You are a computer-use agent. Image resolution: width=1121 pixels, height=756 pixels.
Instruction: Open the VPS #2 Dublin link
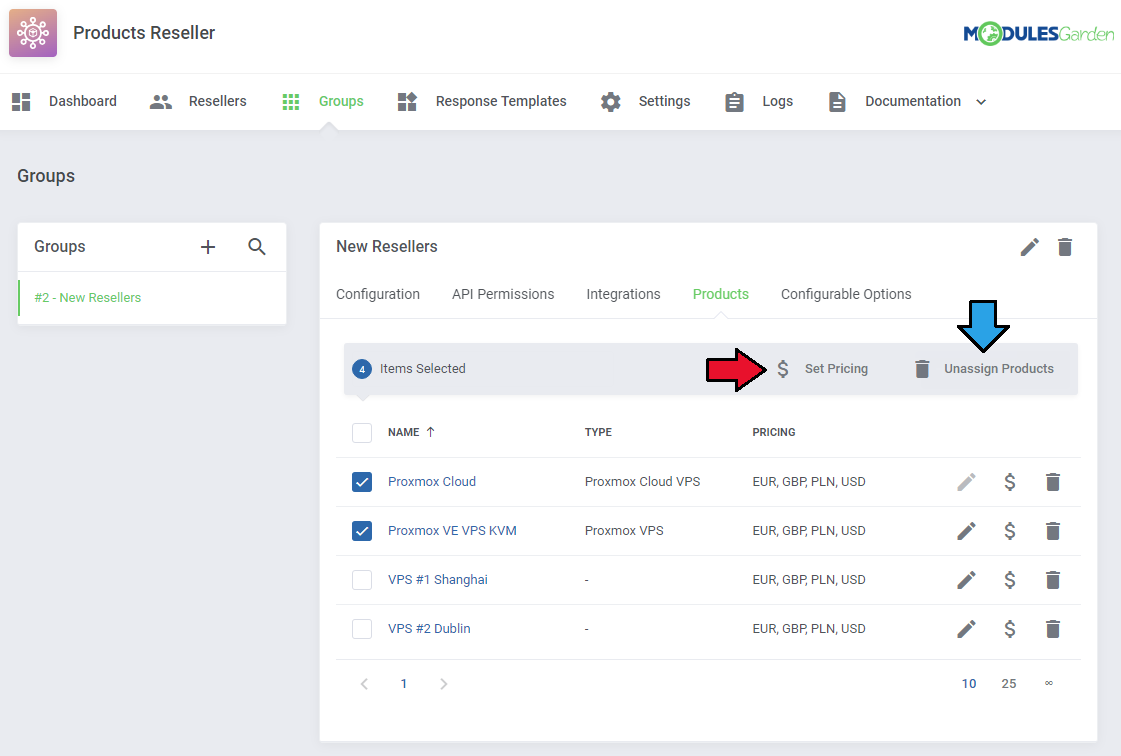pos(429,629)
